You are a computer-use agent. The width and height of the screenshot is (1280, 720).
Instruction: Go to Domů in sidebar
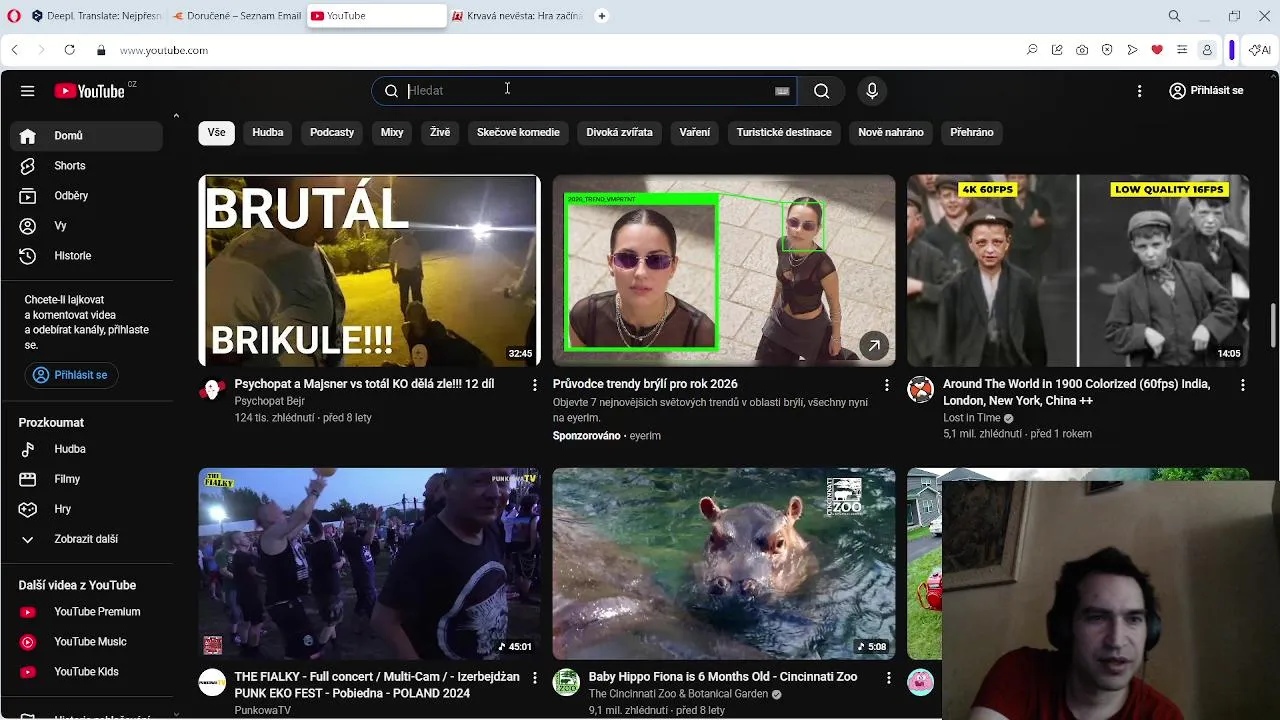point(86,136)
